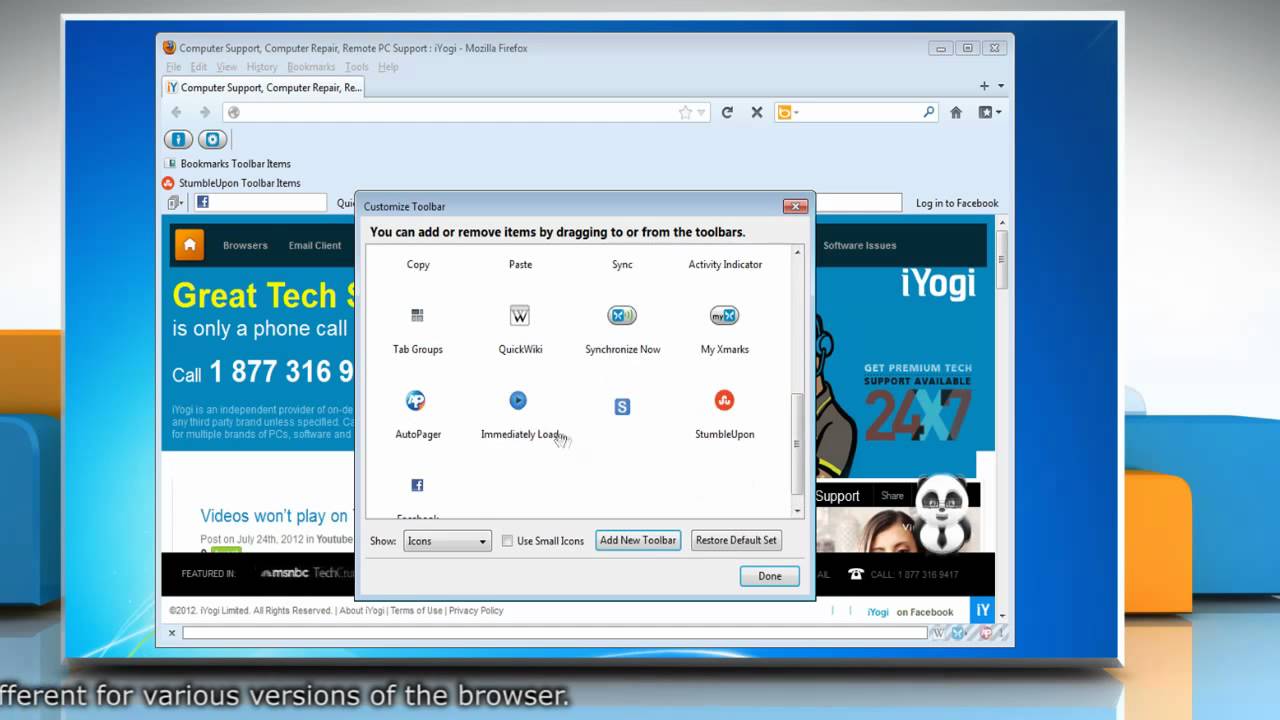Click the Facebook icon in the StumbleUpon toolbar field
1280x720 pixels.
[x=203, y=203]
